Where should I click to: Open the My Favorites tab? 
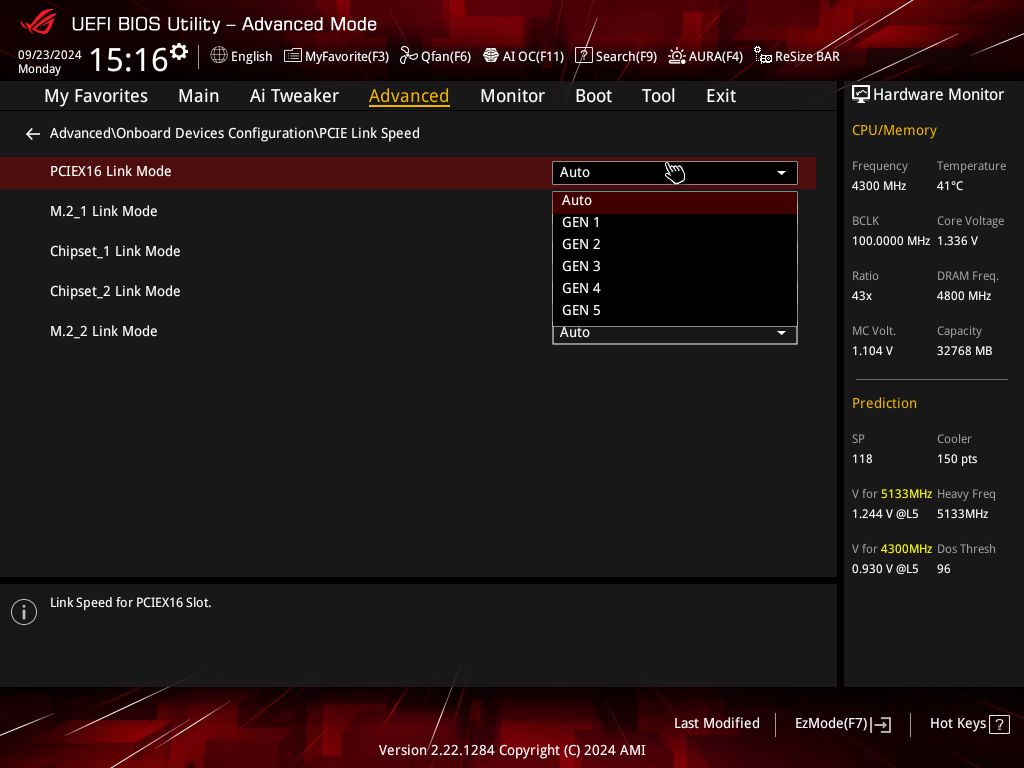(96, 96)
